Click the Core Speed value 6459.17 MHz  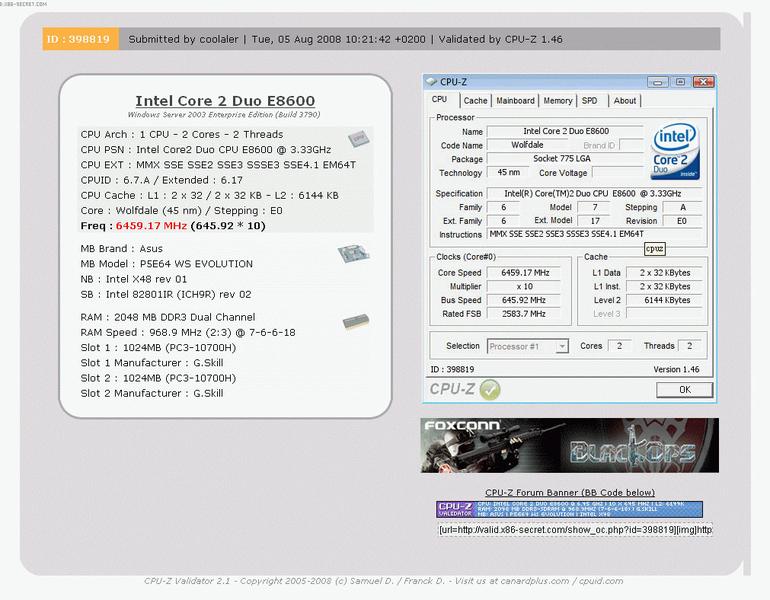[x=525, y=273]
